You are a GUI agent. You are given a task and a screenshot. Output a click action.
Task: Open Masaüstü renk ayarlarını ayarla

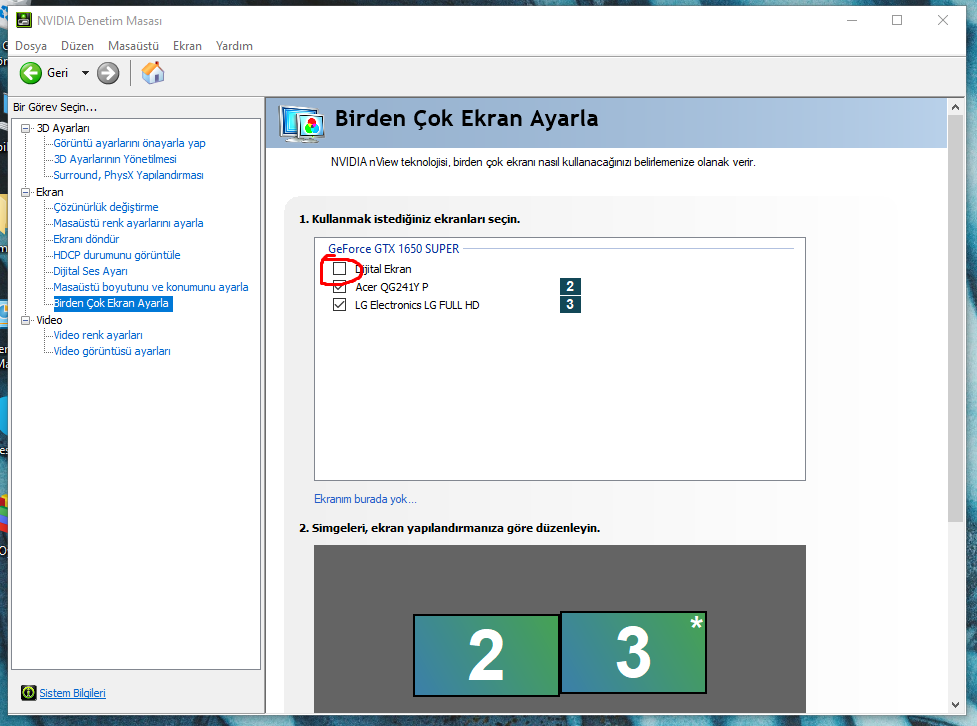tap(128, 223)
